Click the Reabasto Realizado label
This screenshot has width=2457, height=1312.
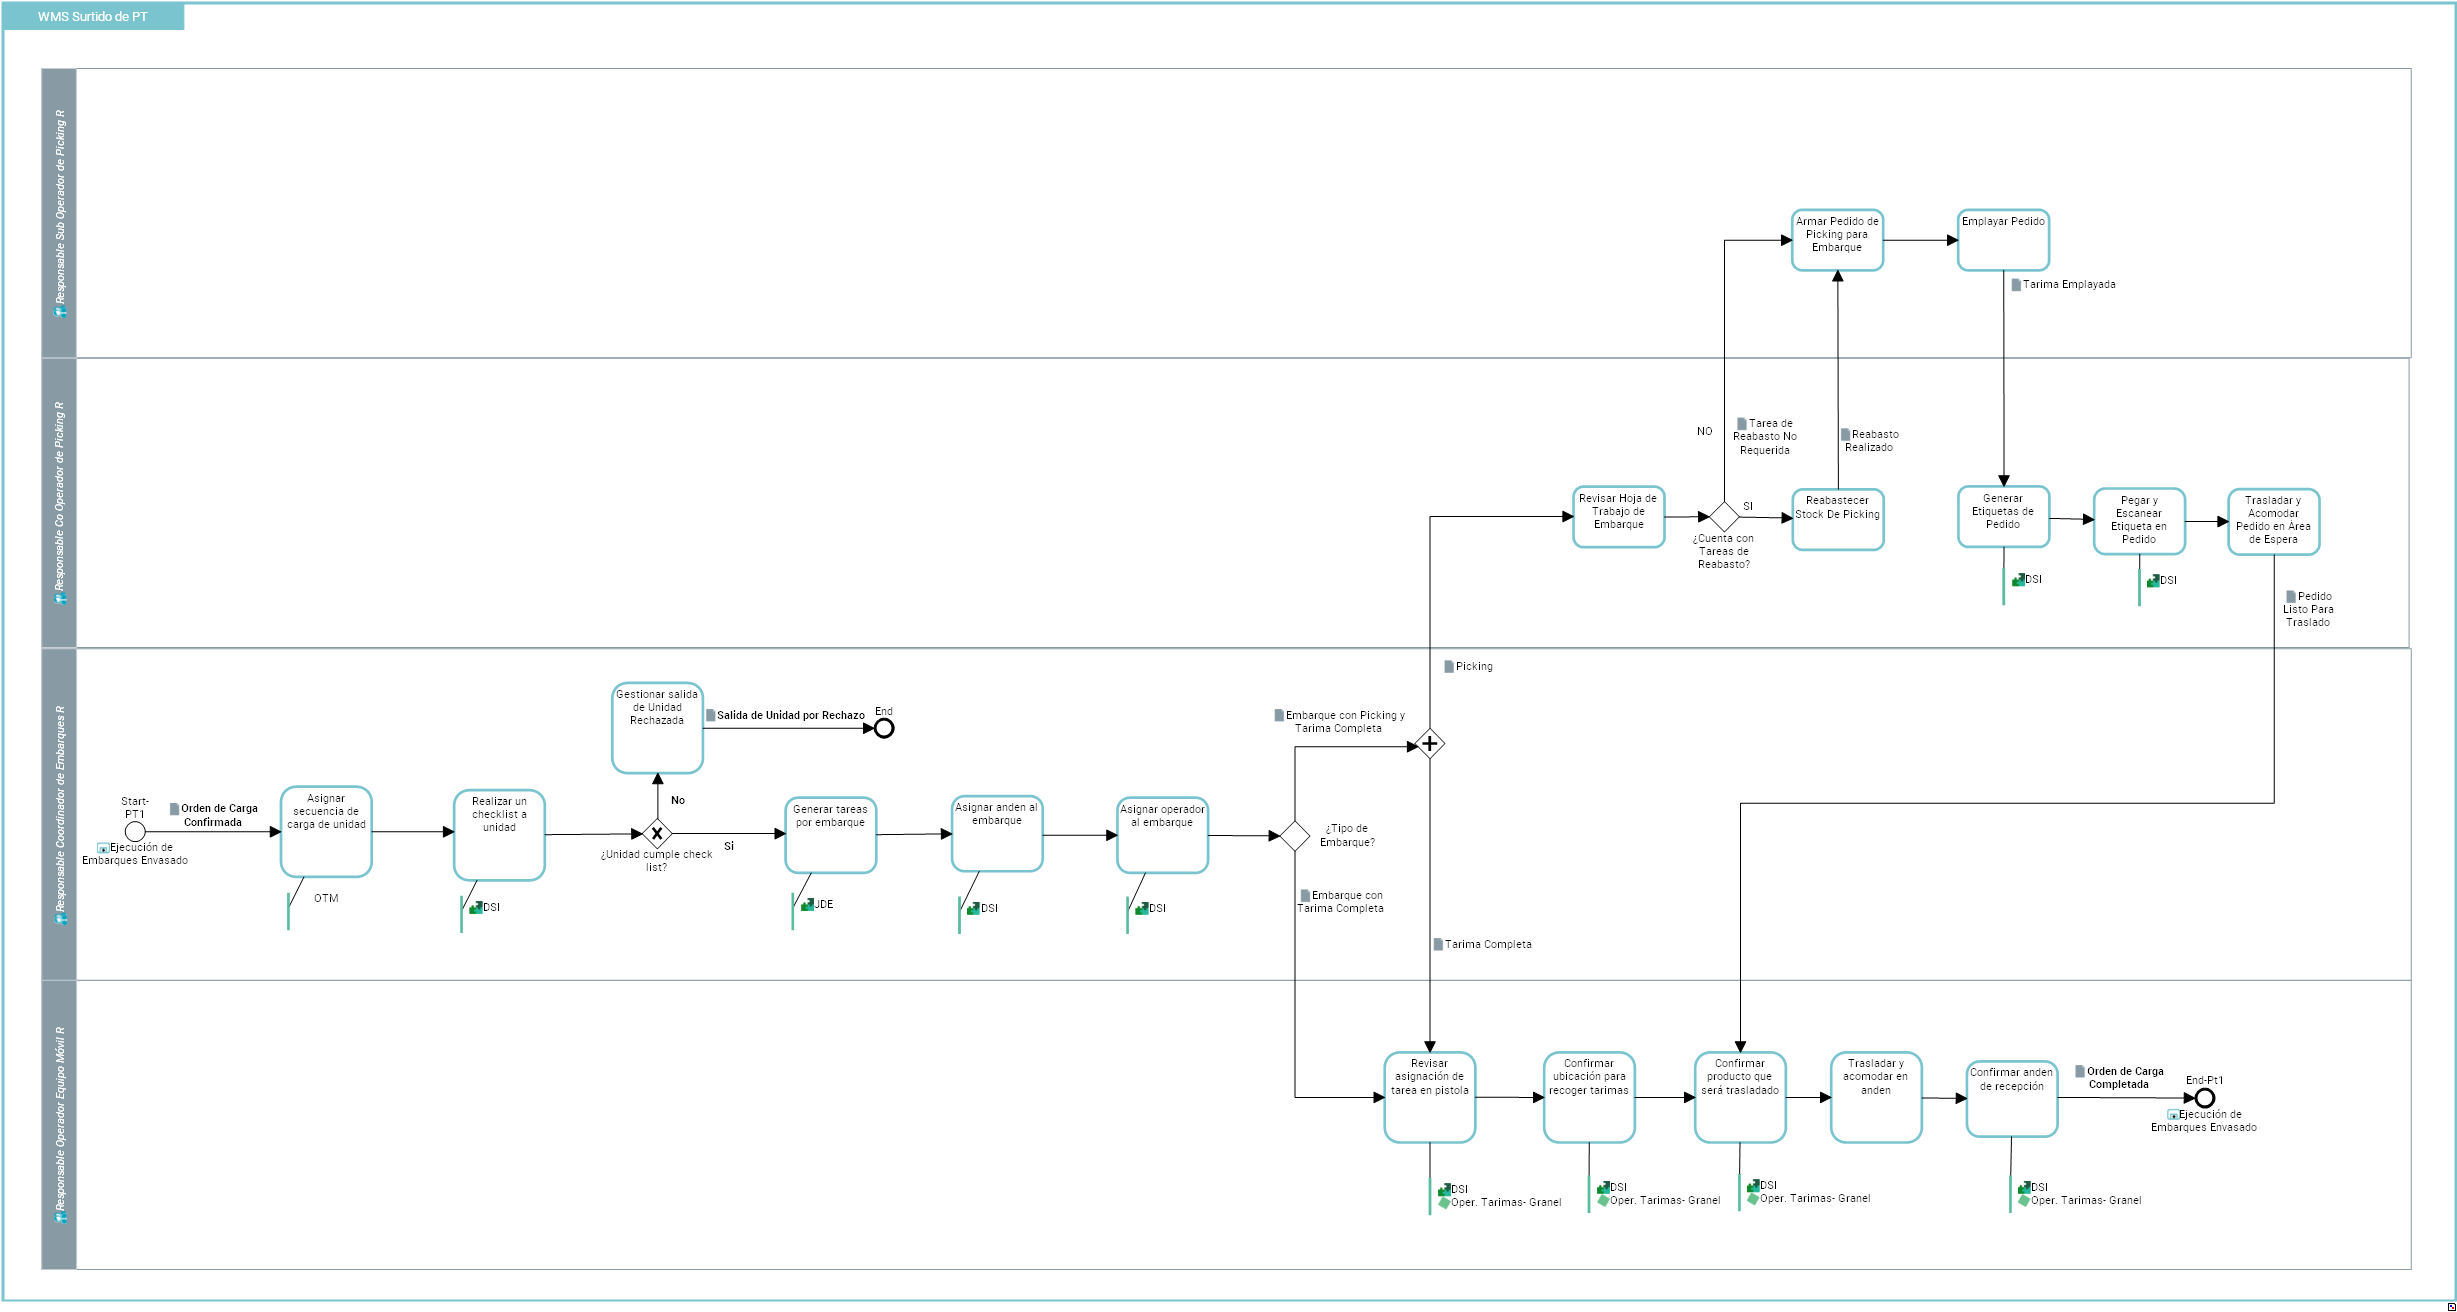pyautogui.click(x=1870, y=441)
